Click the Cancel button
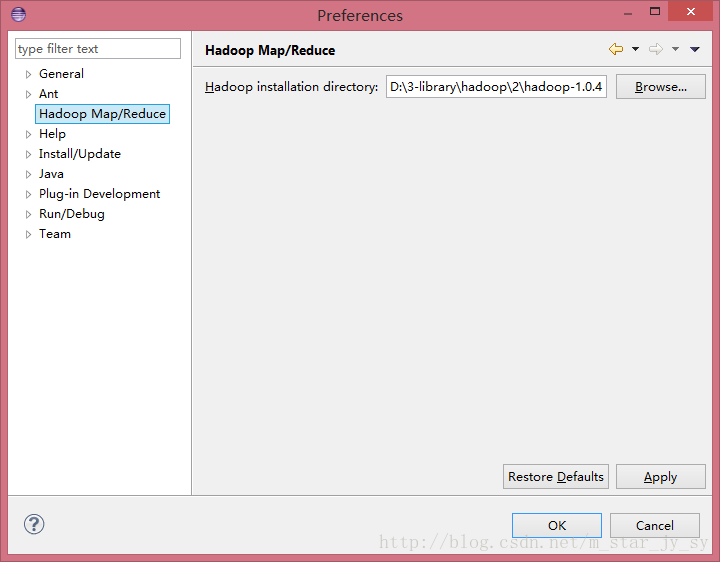This screenshot has height=562, width=720. (x=655, y=525)
